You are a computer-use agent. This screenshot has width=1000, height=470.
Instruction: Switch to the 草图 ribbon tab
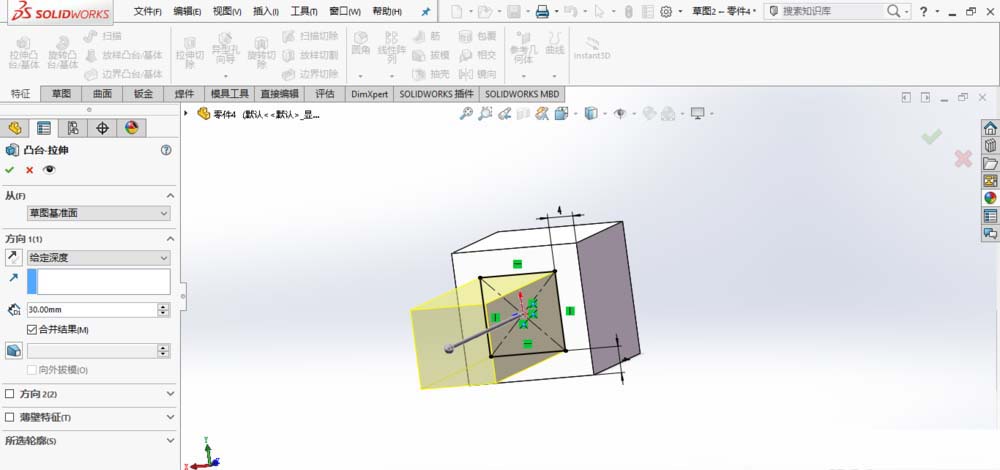(x=61, y=94)
